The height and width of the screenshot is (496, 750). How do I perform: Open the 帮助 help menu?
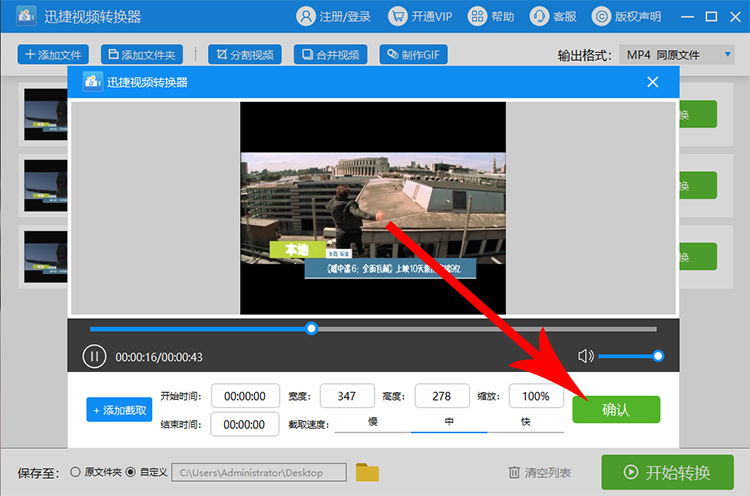[491, 17]
